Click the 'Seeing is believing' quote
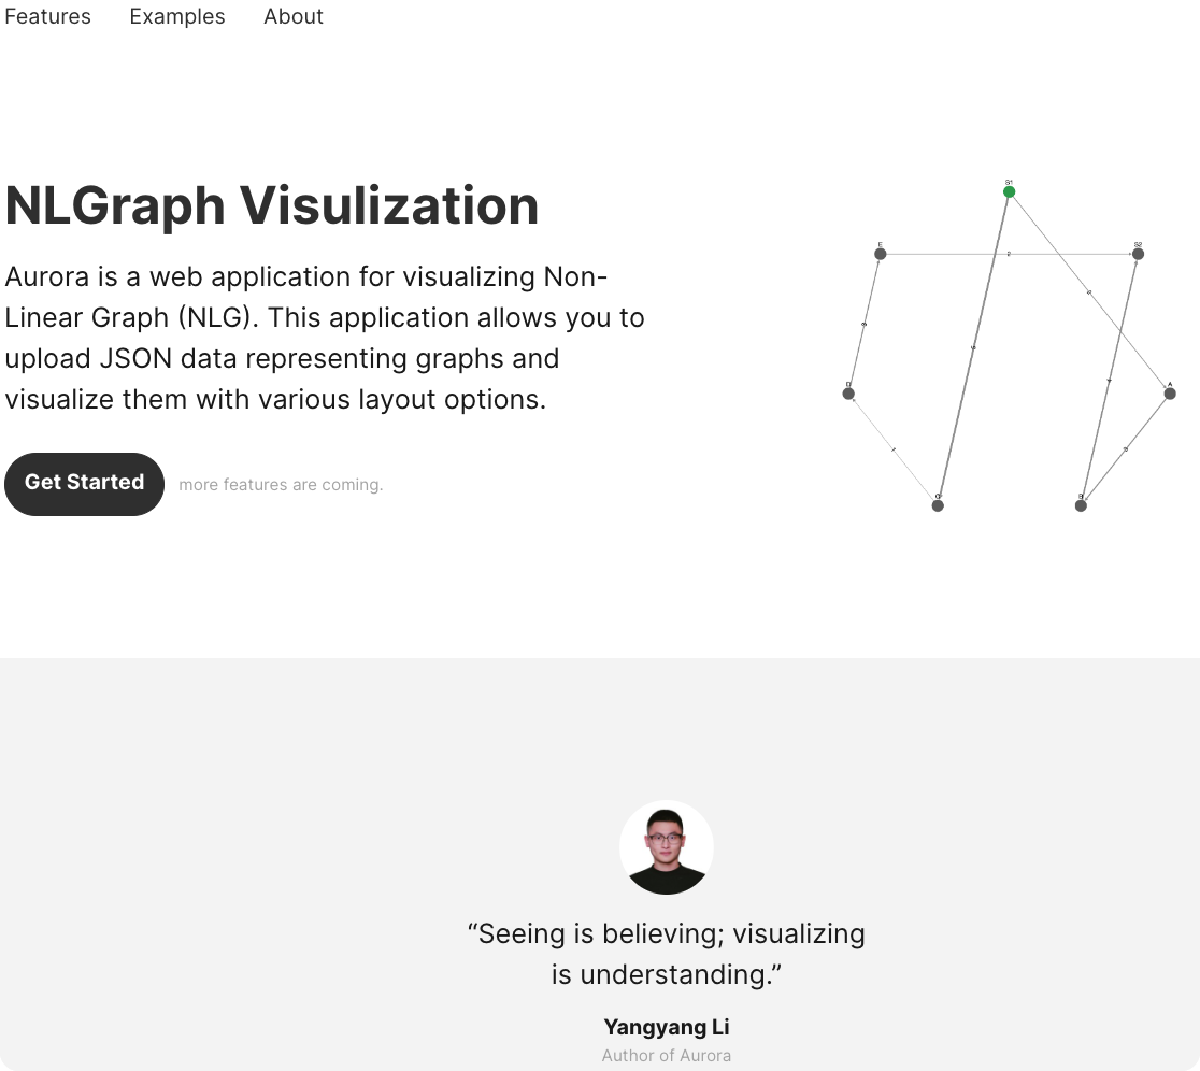This screenshot has width=1200, height=1071. click(666, 954)
